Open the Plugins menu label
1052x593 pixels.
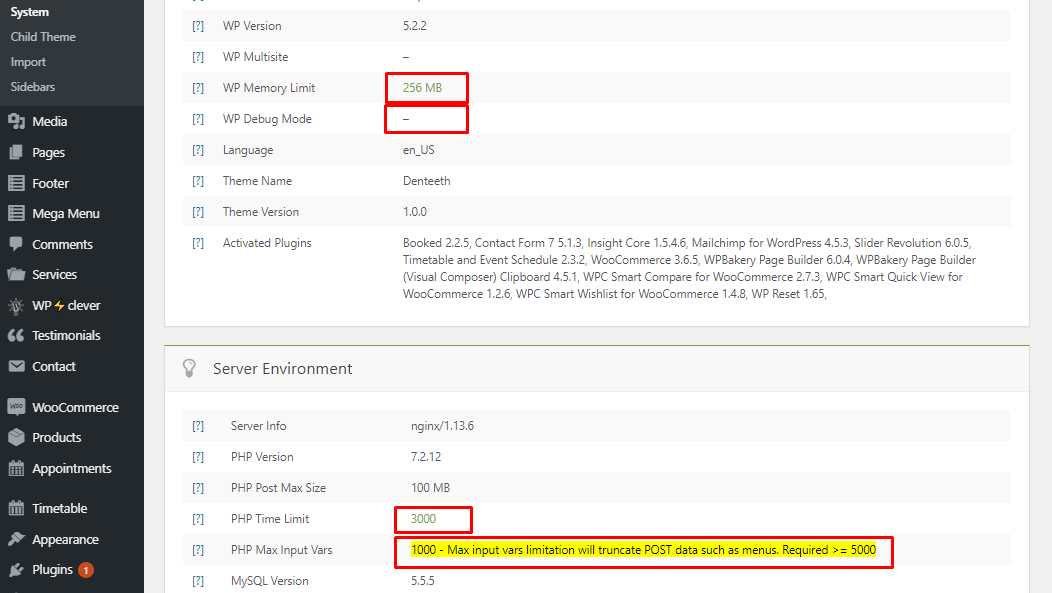pyautogui.click(x=52, y=570)
